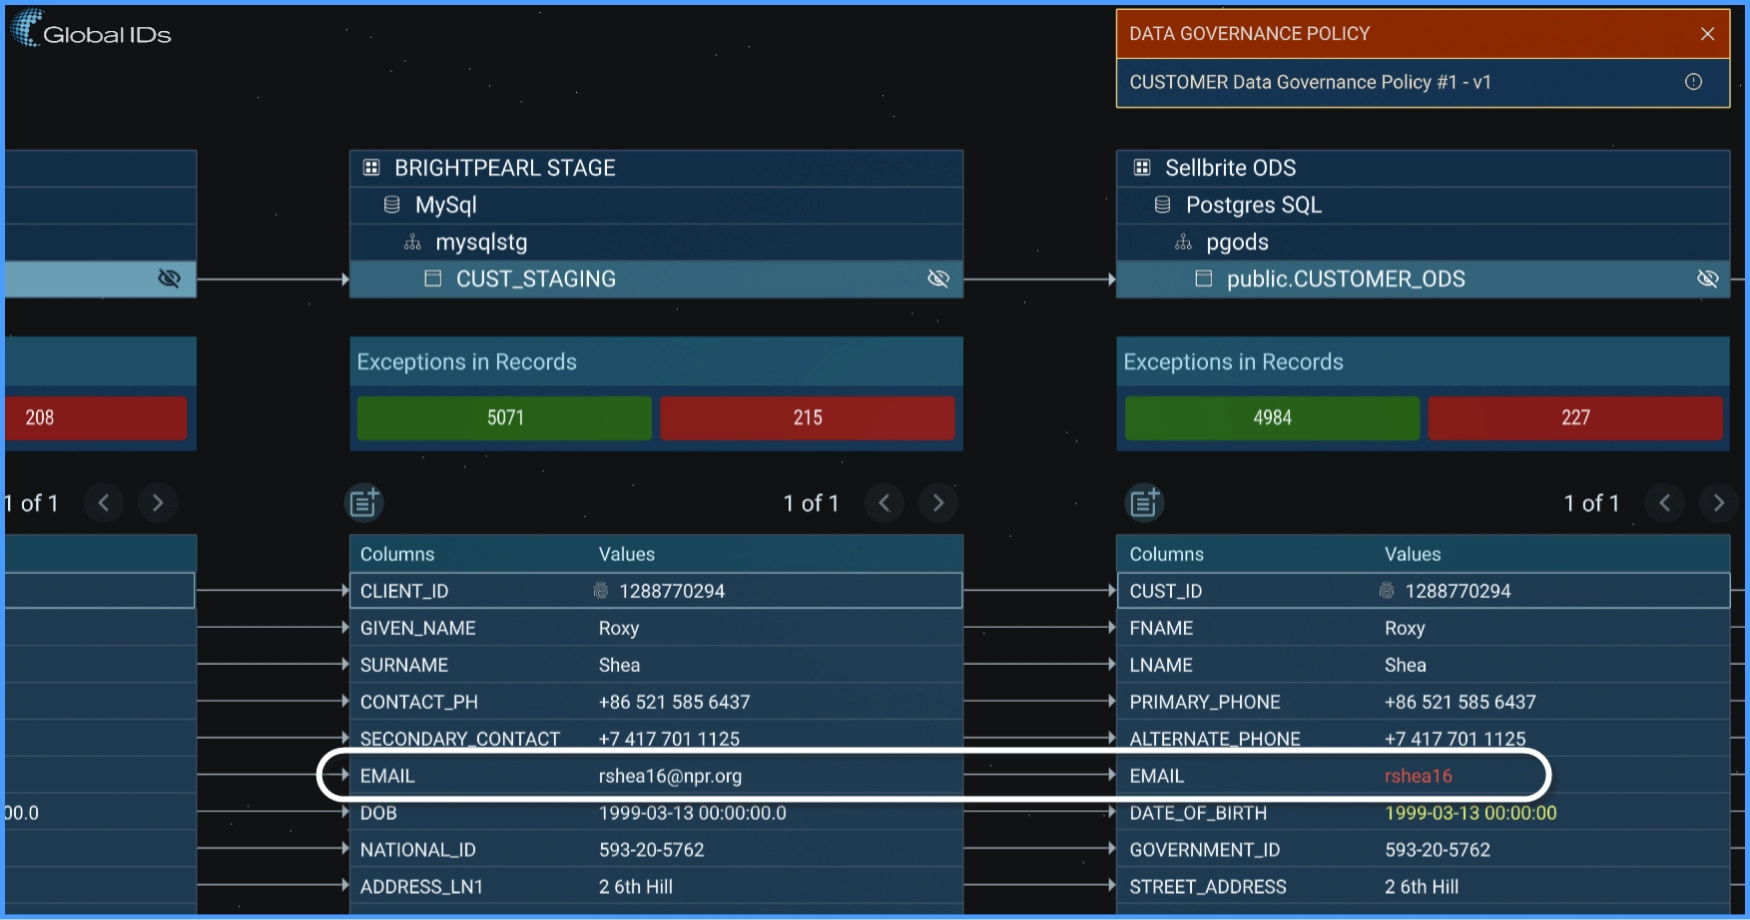Screen dimensions: 1750x920
Task: Click the Columns header in Sellbrite ODS table
Action: coord(1166,554)
